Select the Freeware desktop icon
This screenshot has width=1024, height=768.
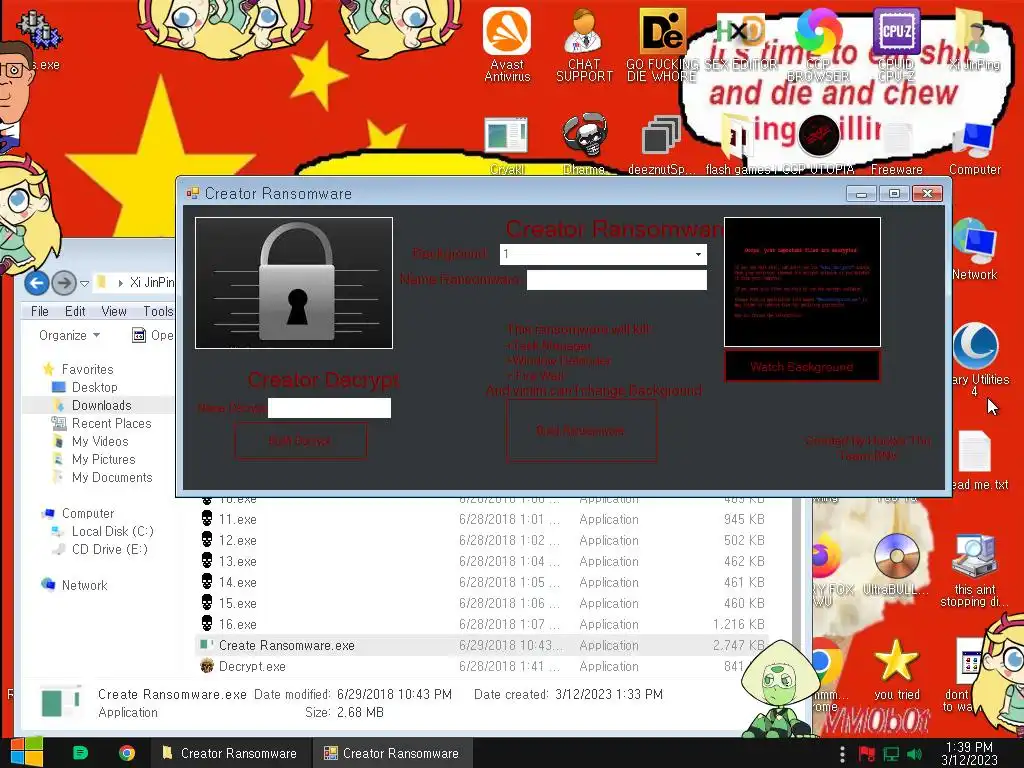coord(897,145)
